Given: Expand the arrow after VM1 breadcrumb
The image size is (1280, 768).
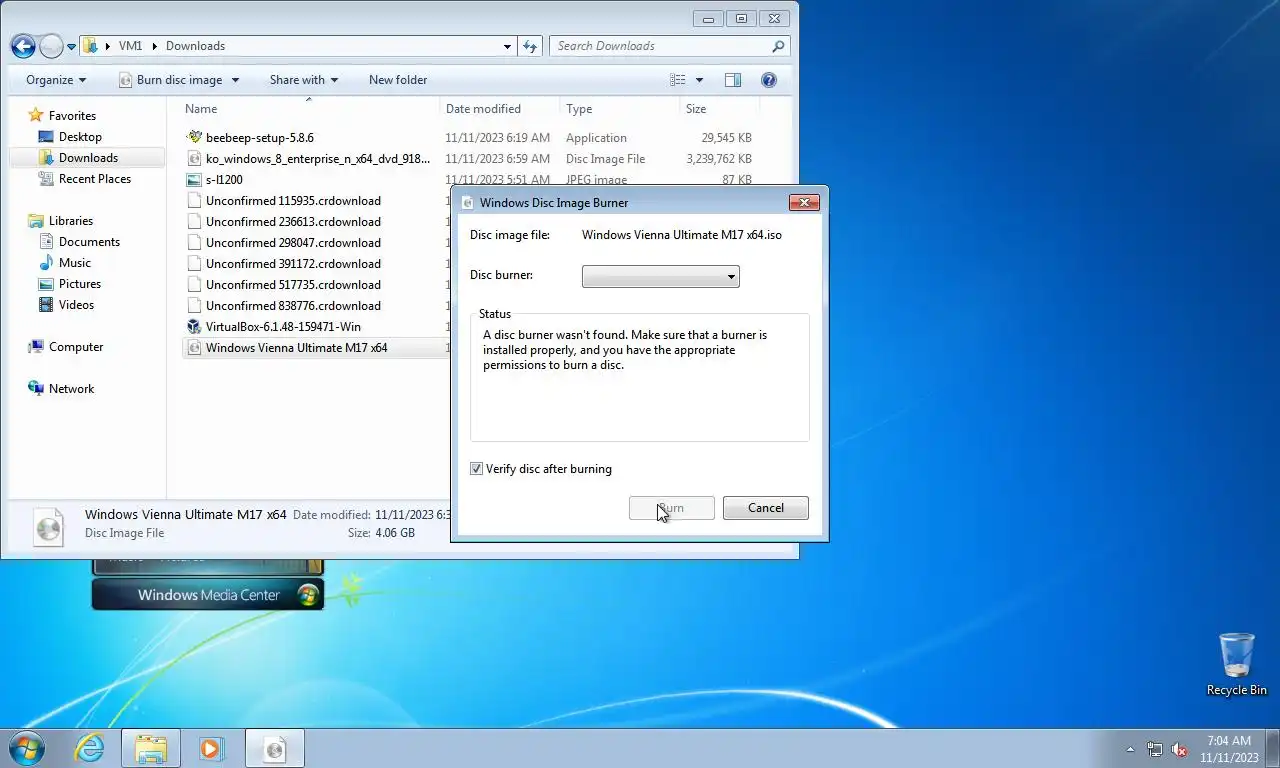Looking at the screenshot, I should click(x=155, y=46).
